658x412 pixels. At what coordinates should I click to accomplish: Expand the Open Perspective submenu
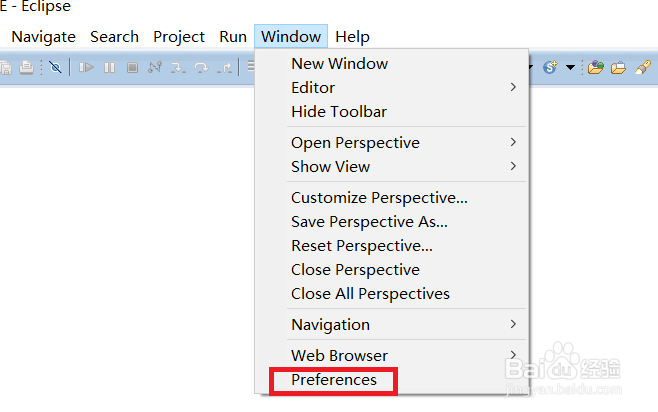pyautogui.click(x=390, y=143)
